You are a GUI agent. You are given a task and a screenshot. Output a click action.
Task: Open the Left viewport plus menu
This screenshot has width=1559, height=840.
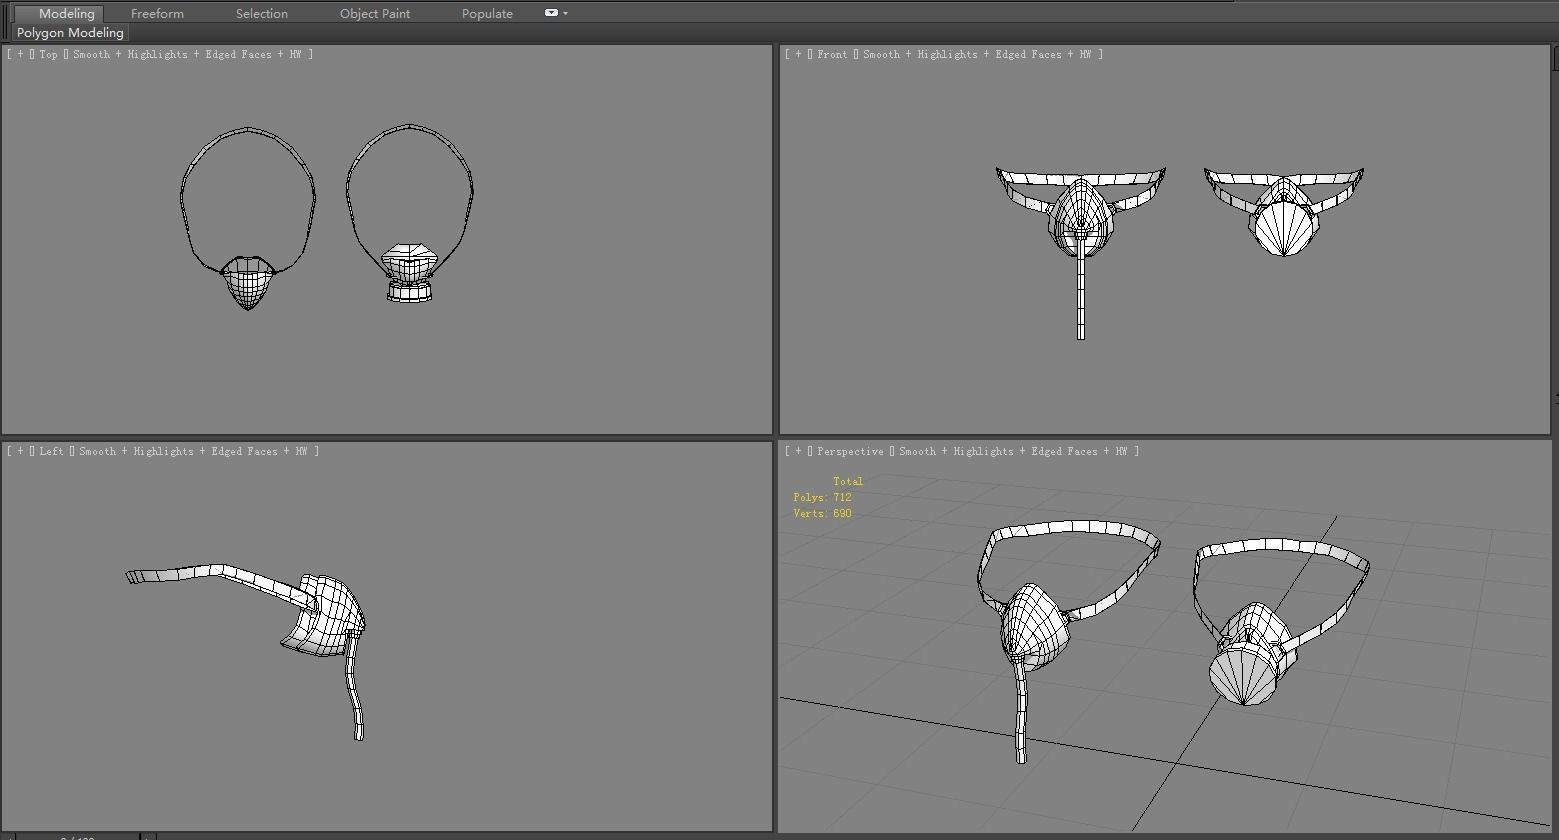[x=20, y=451]
